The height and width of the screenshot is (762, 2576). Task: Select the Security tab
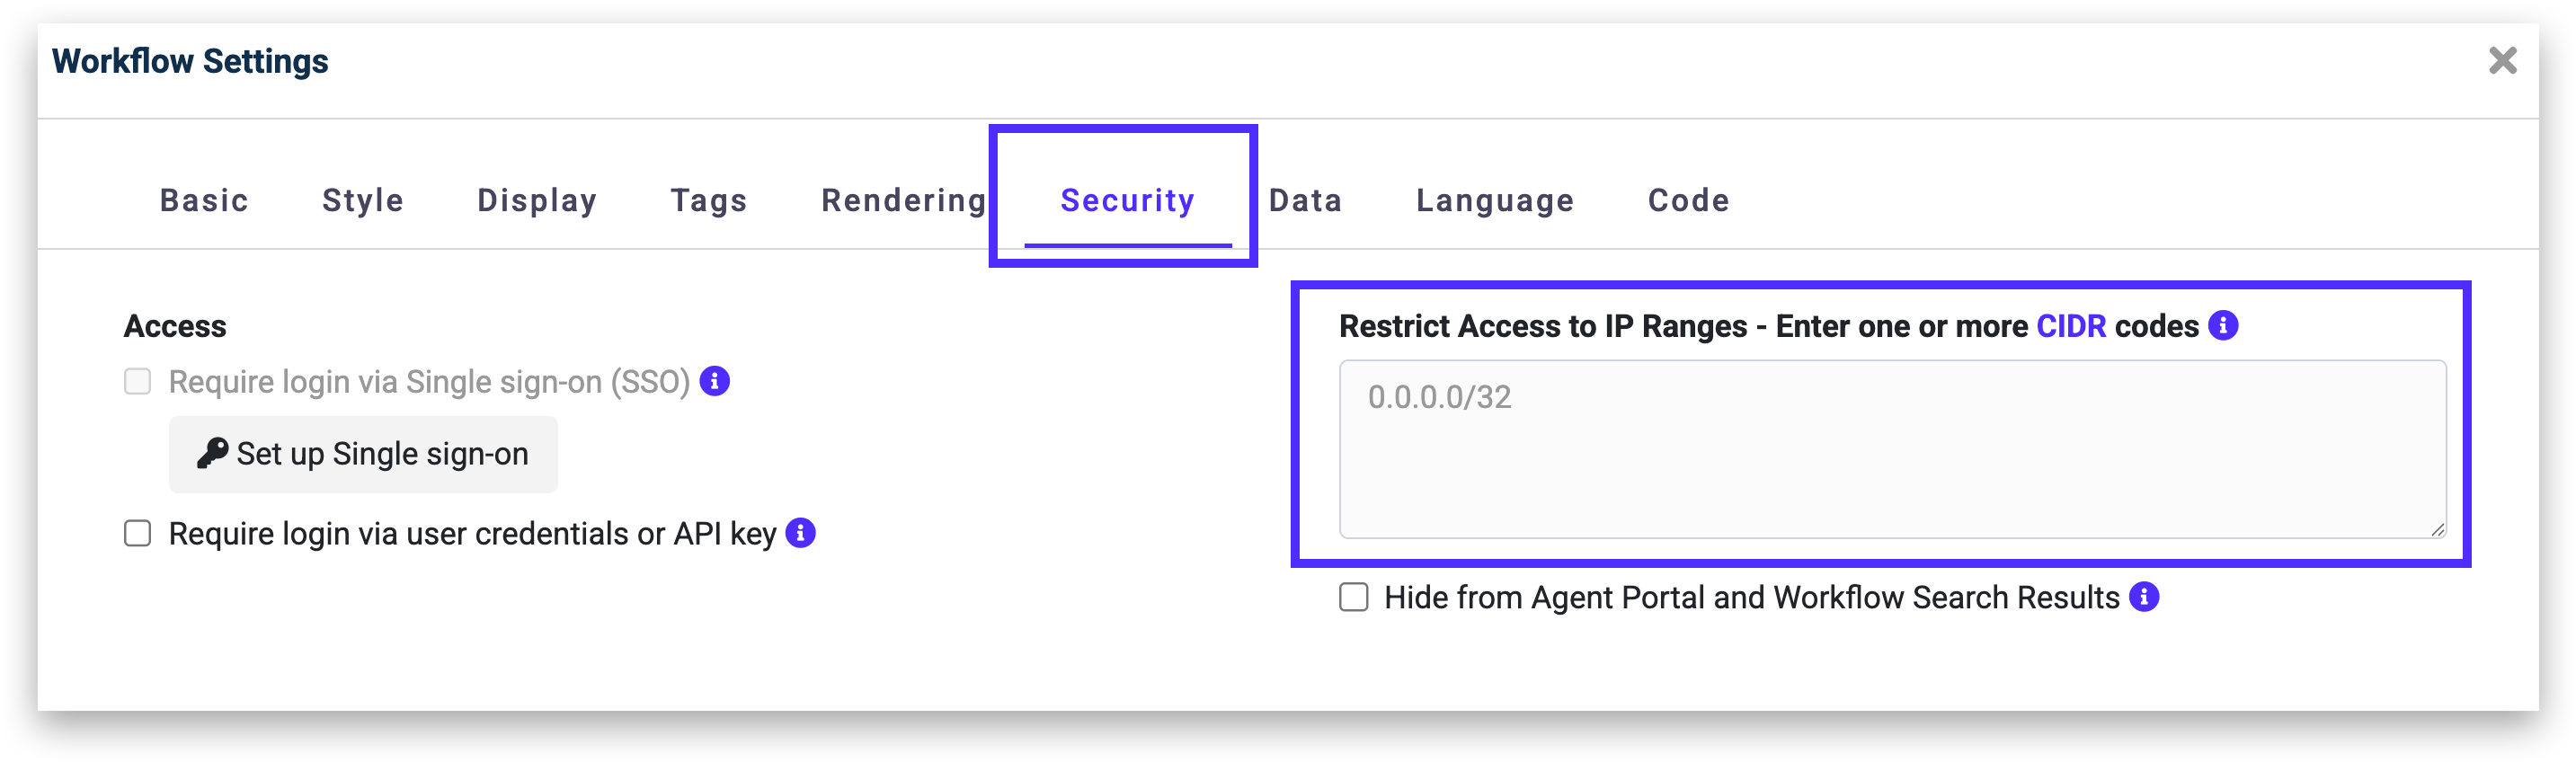click(1127, 200)
